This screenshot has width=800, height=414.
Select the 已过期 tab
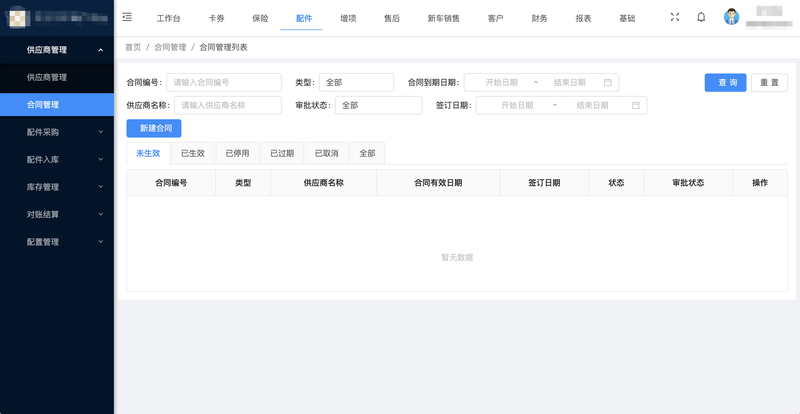(282, 153)
